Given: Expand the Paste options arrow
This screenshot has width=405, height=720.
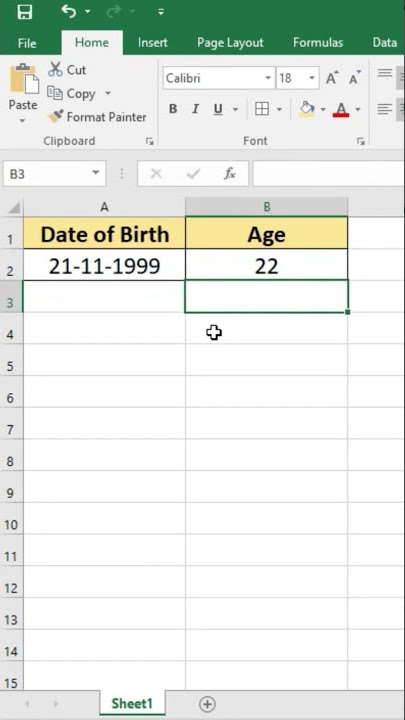Looking at the screenshot, I should pyautogui.click(x=22, y=121).
